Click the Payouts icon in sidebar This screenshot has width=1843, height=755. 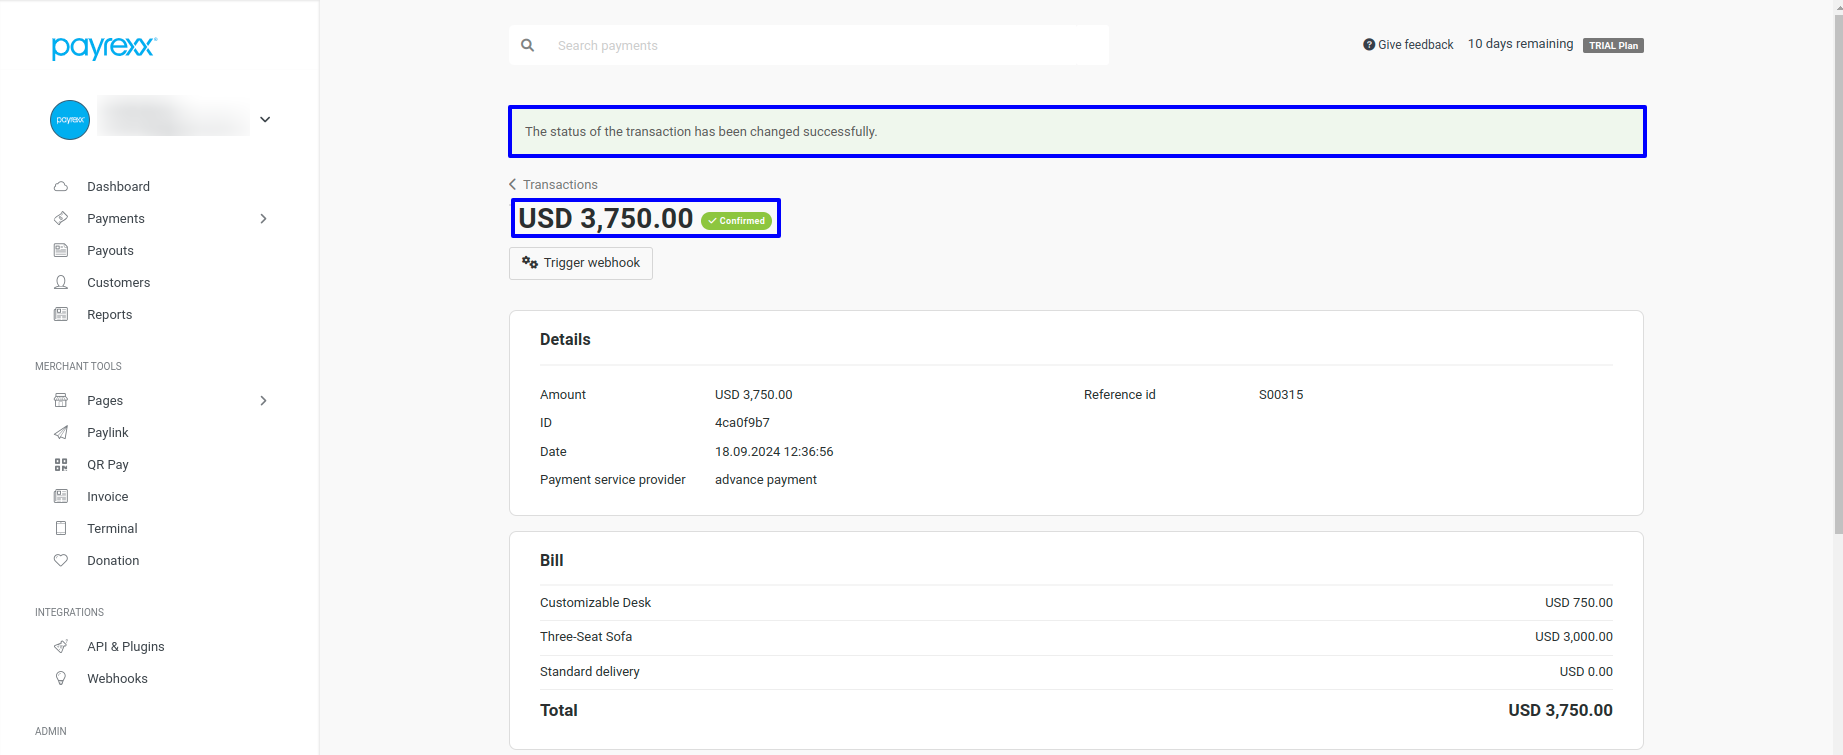[x=61, y=250]
